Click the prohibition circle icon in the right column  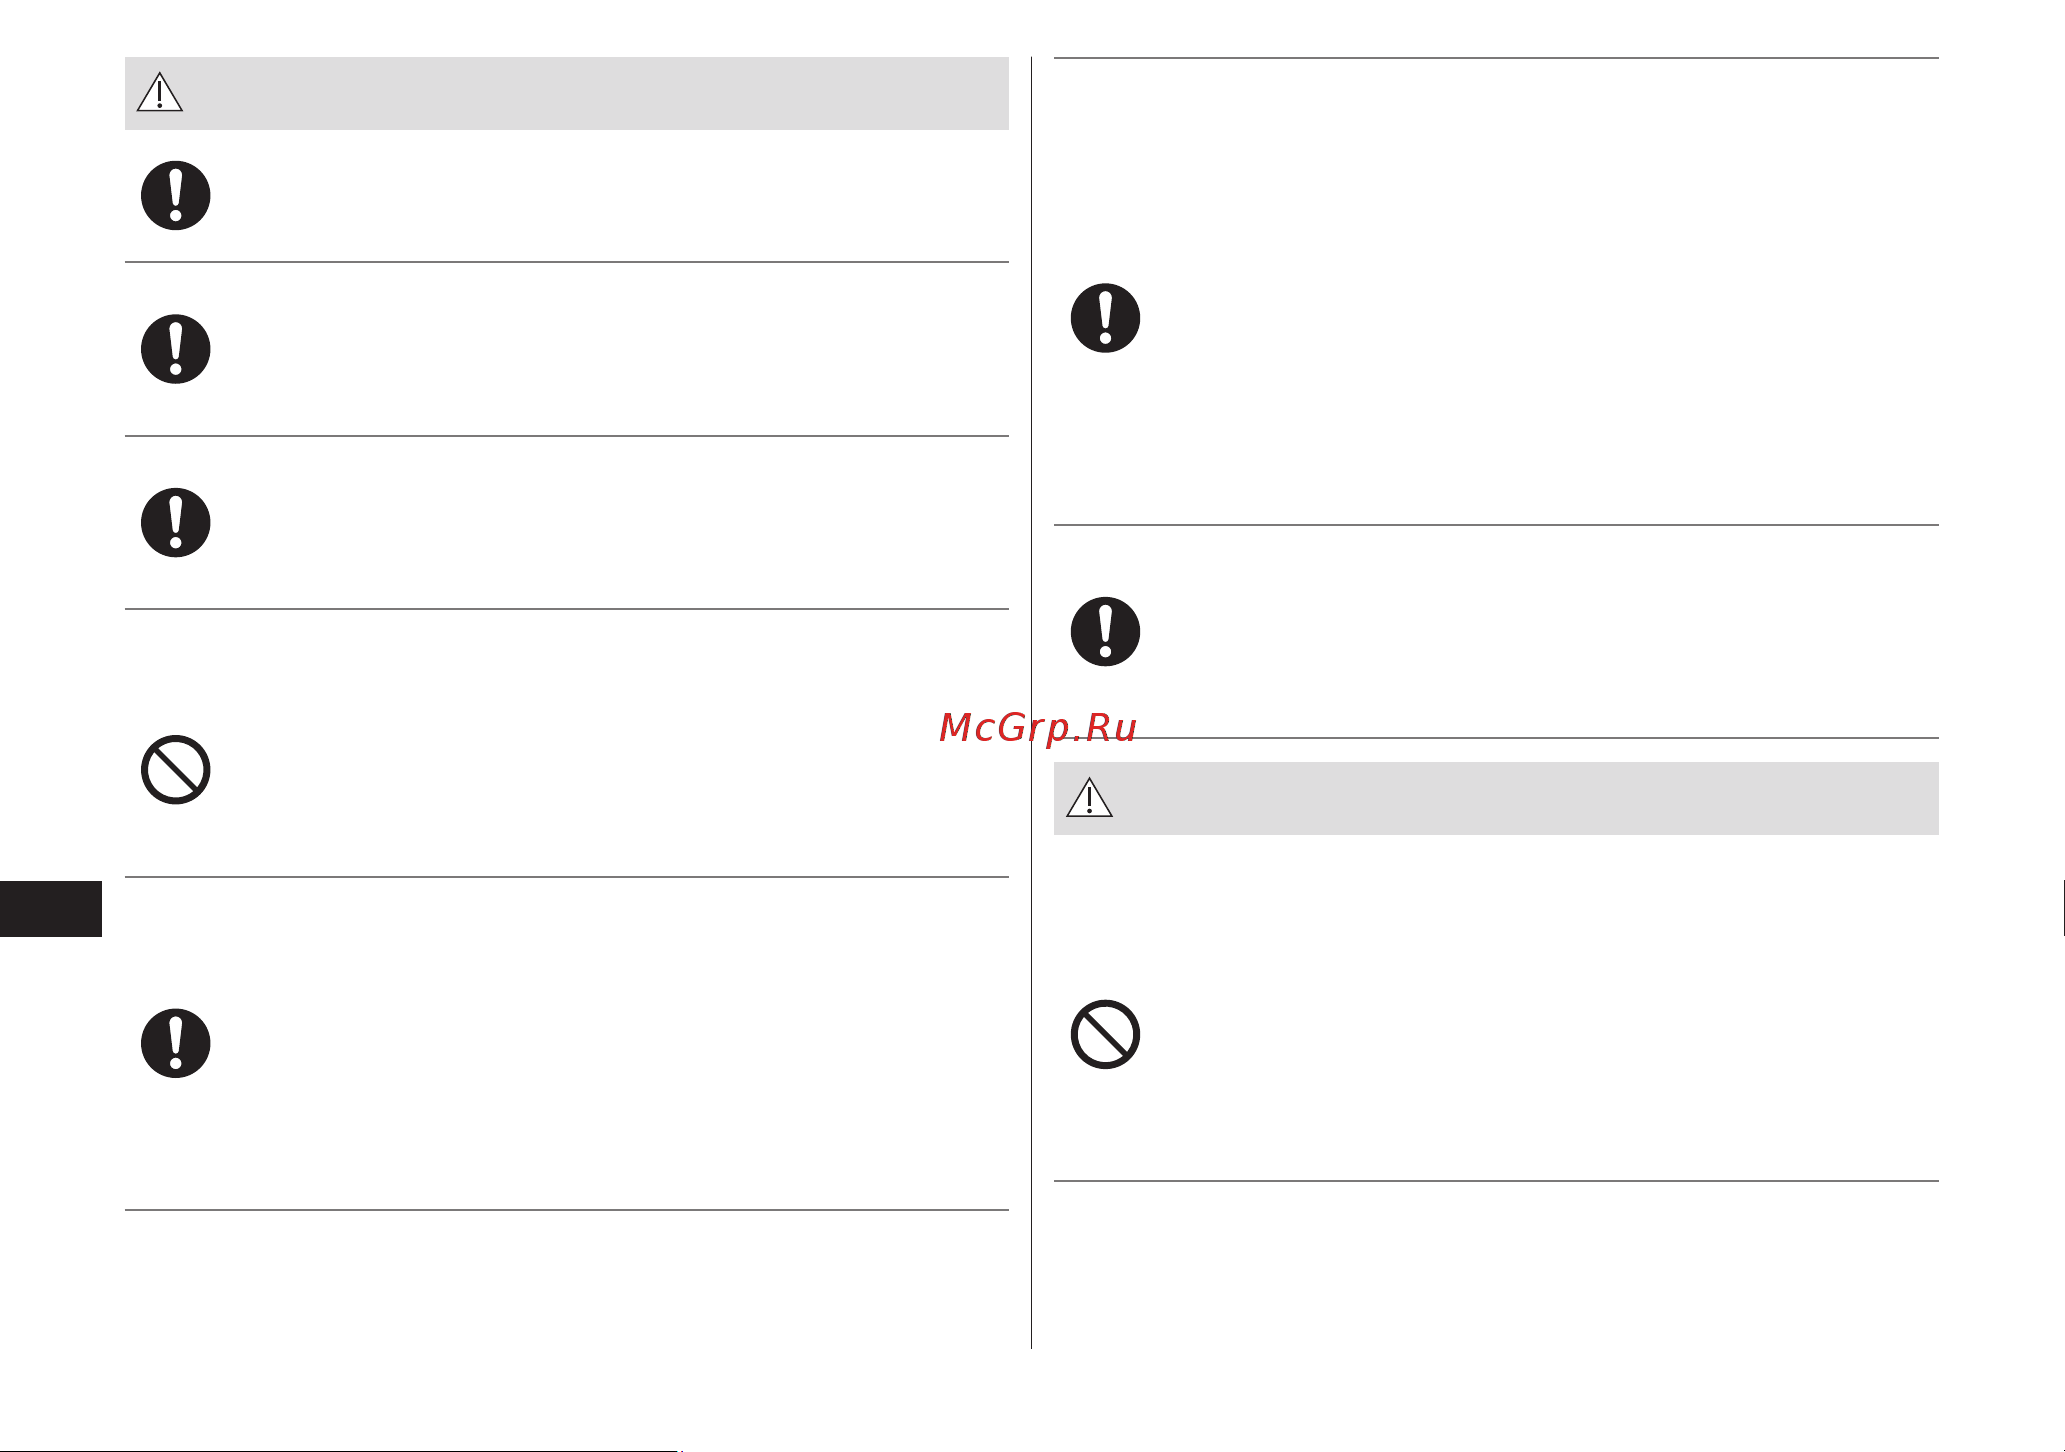1105,1034
